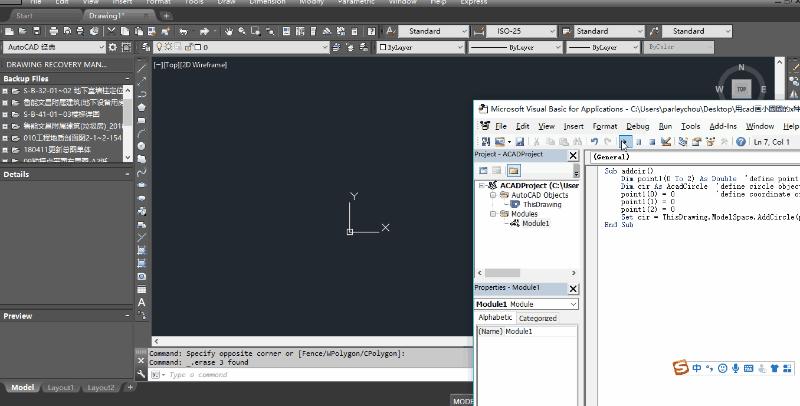This screenshot has height=406, width=800.
Task: Open the VBA Debug menu
Action: [x=637, y=126]
